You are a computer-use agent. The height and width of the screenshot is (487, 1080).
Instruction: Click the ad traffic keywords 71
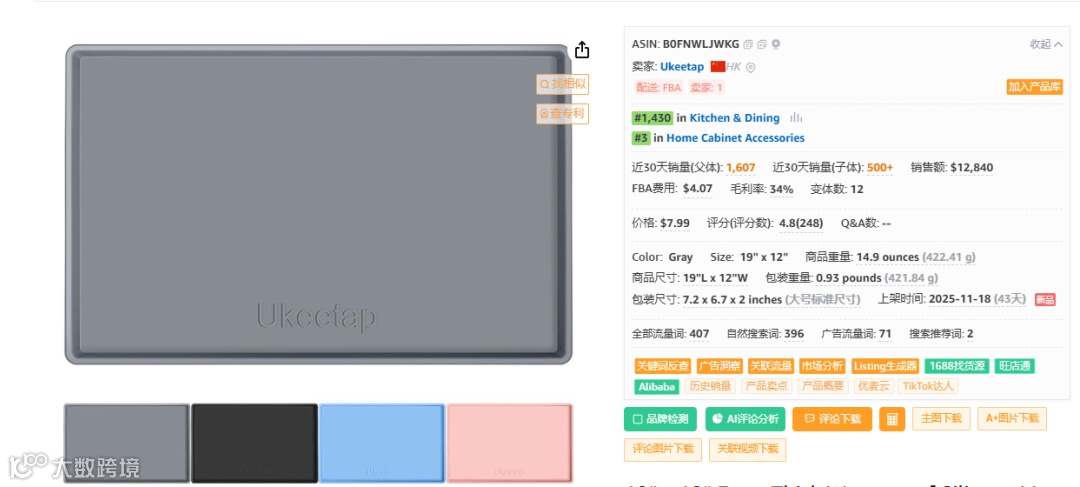coord(885,334)
